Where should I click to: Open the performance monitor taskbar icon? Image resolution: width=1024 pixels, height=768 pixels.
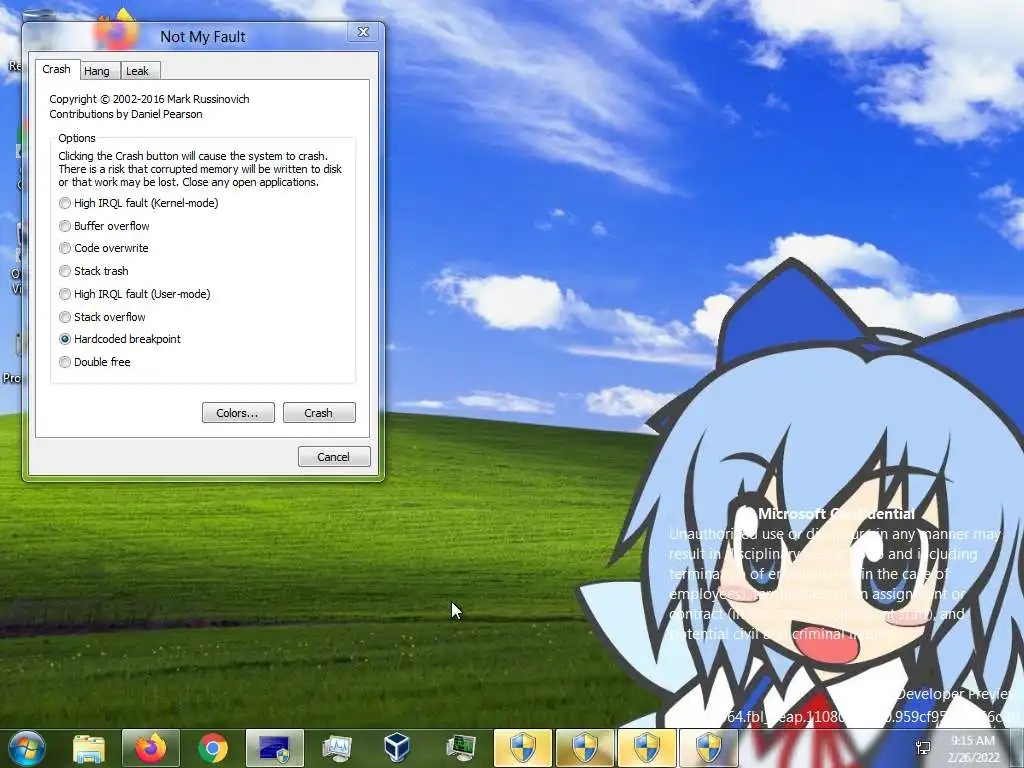pos(337,748)
